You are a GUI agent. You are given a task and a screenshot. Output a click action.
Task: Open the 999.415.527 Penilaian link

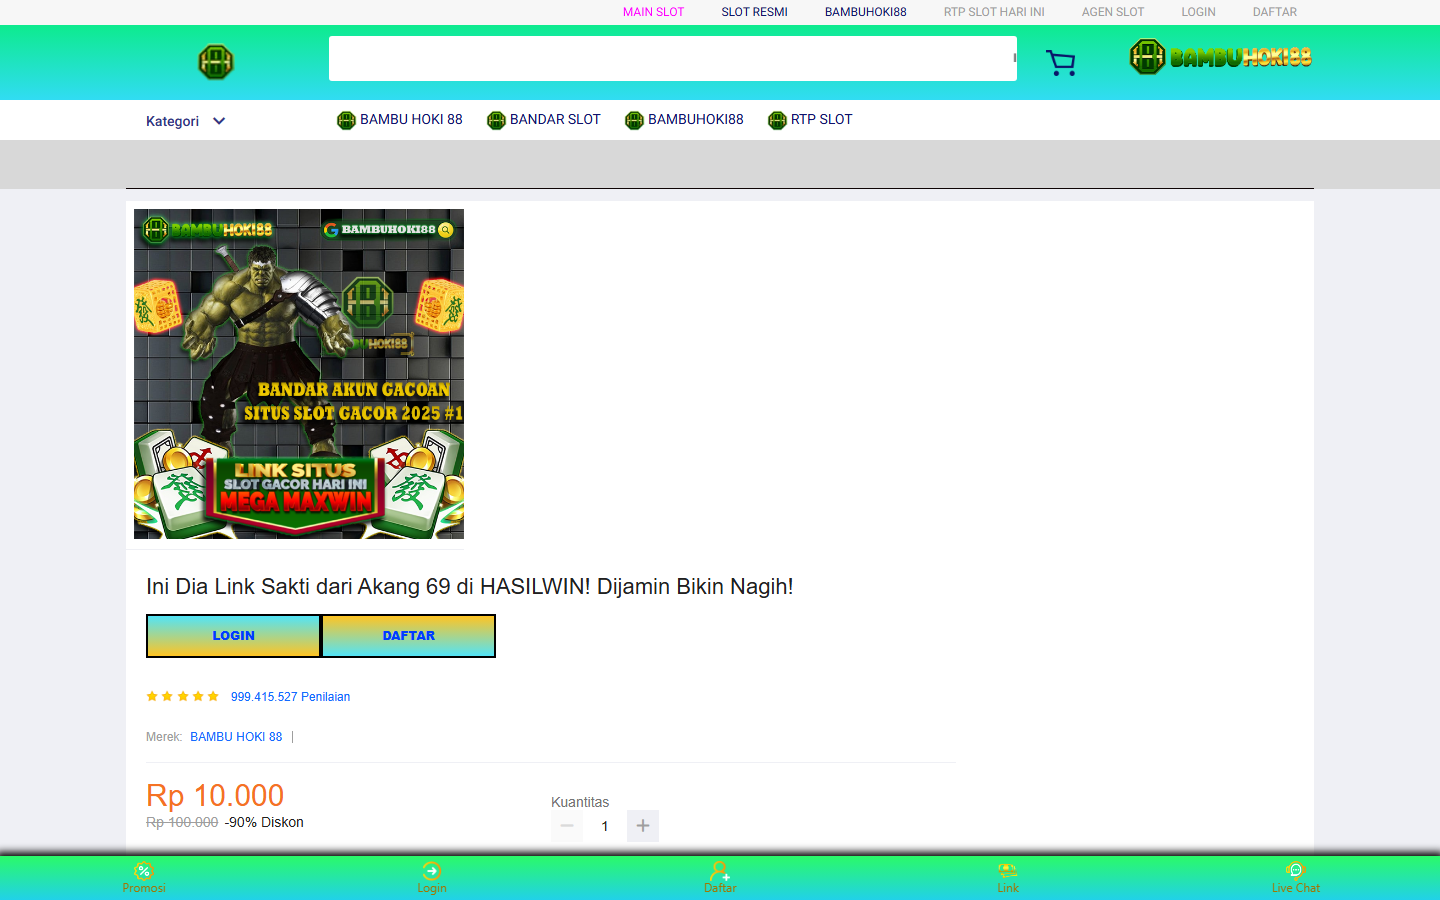tap(290, 697)
